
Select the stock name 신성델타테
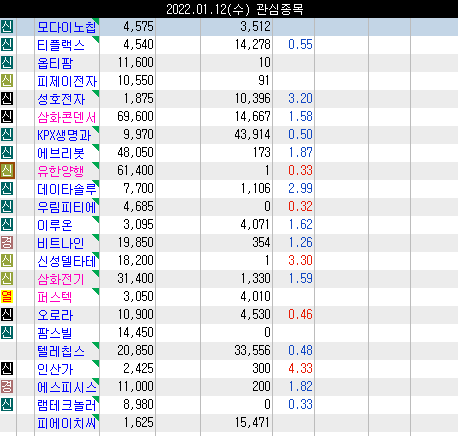click(67, 261)
